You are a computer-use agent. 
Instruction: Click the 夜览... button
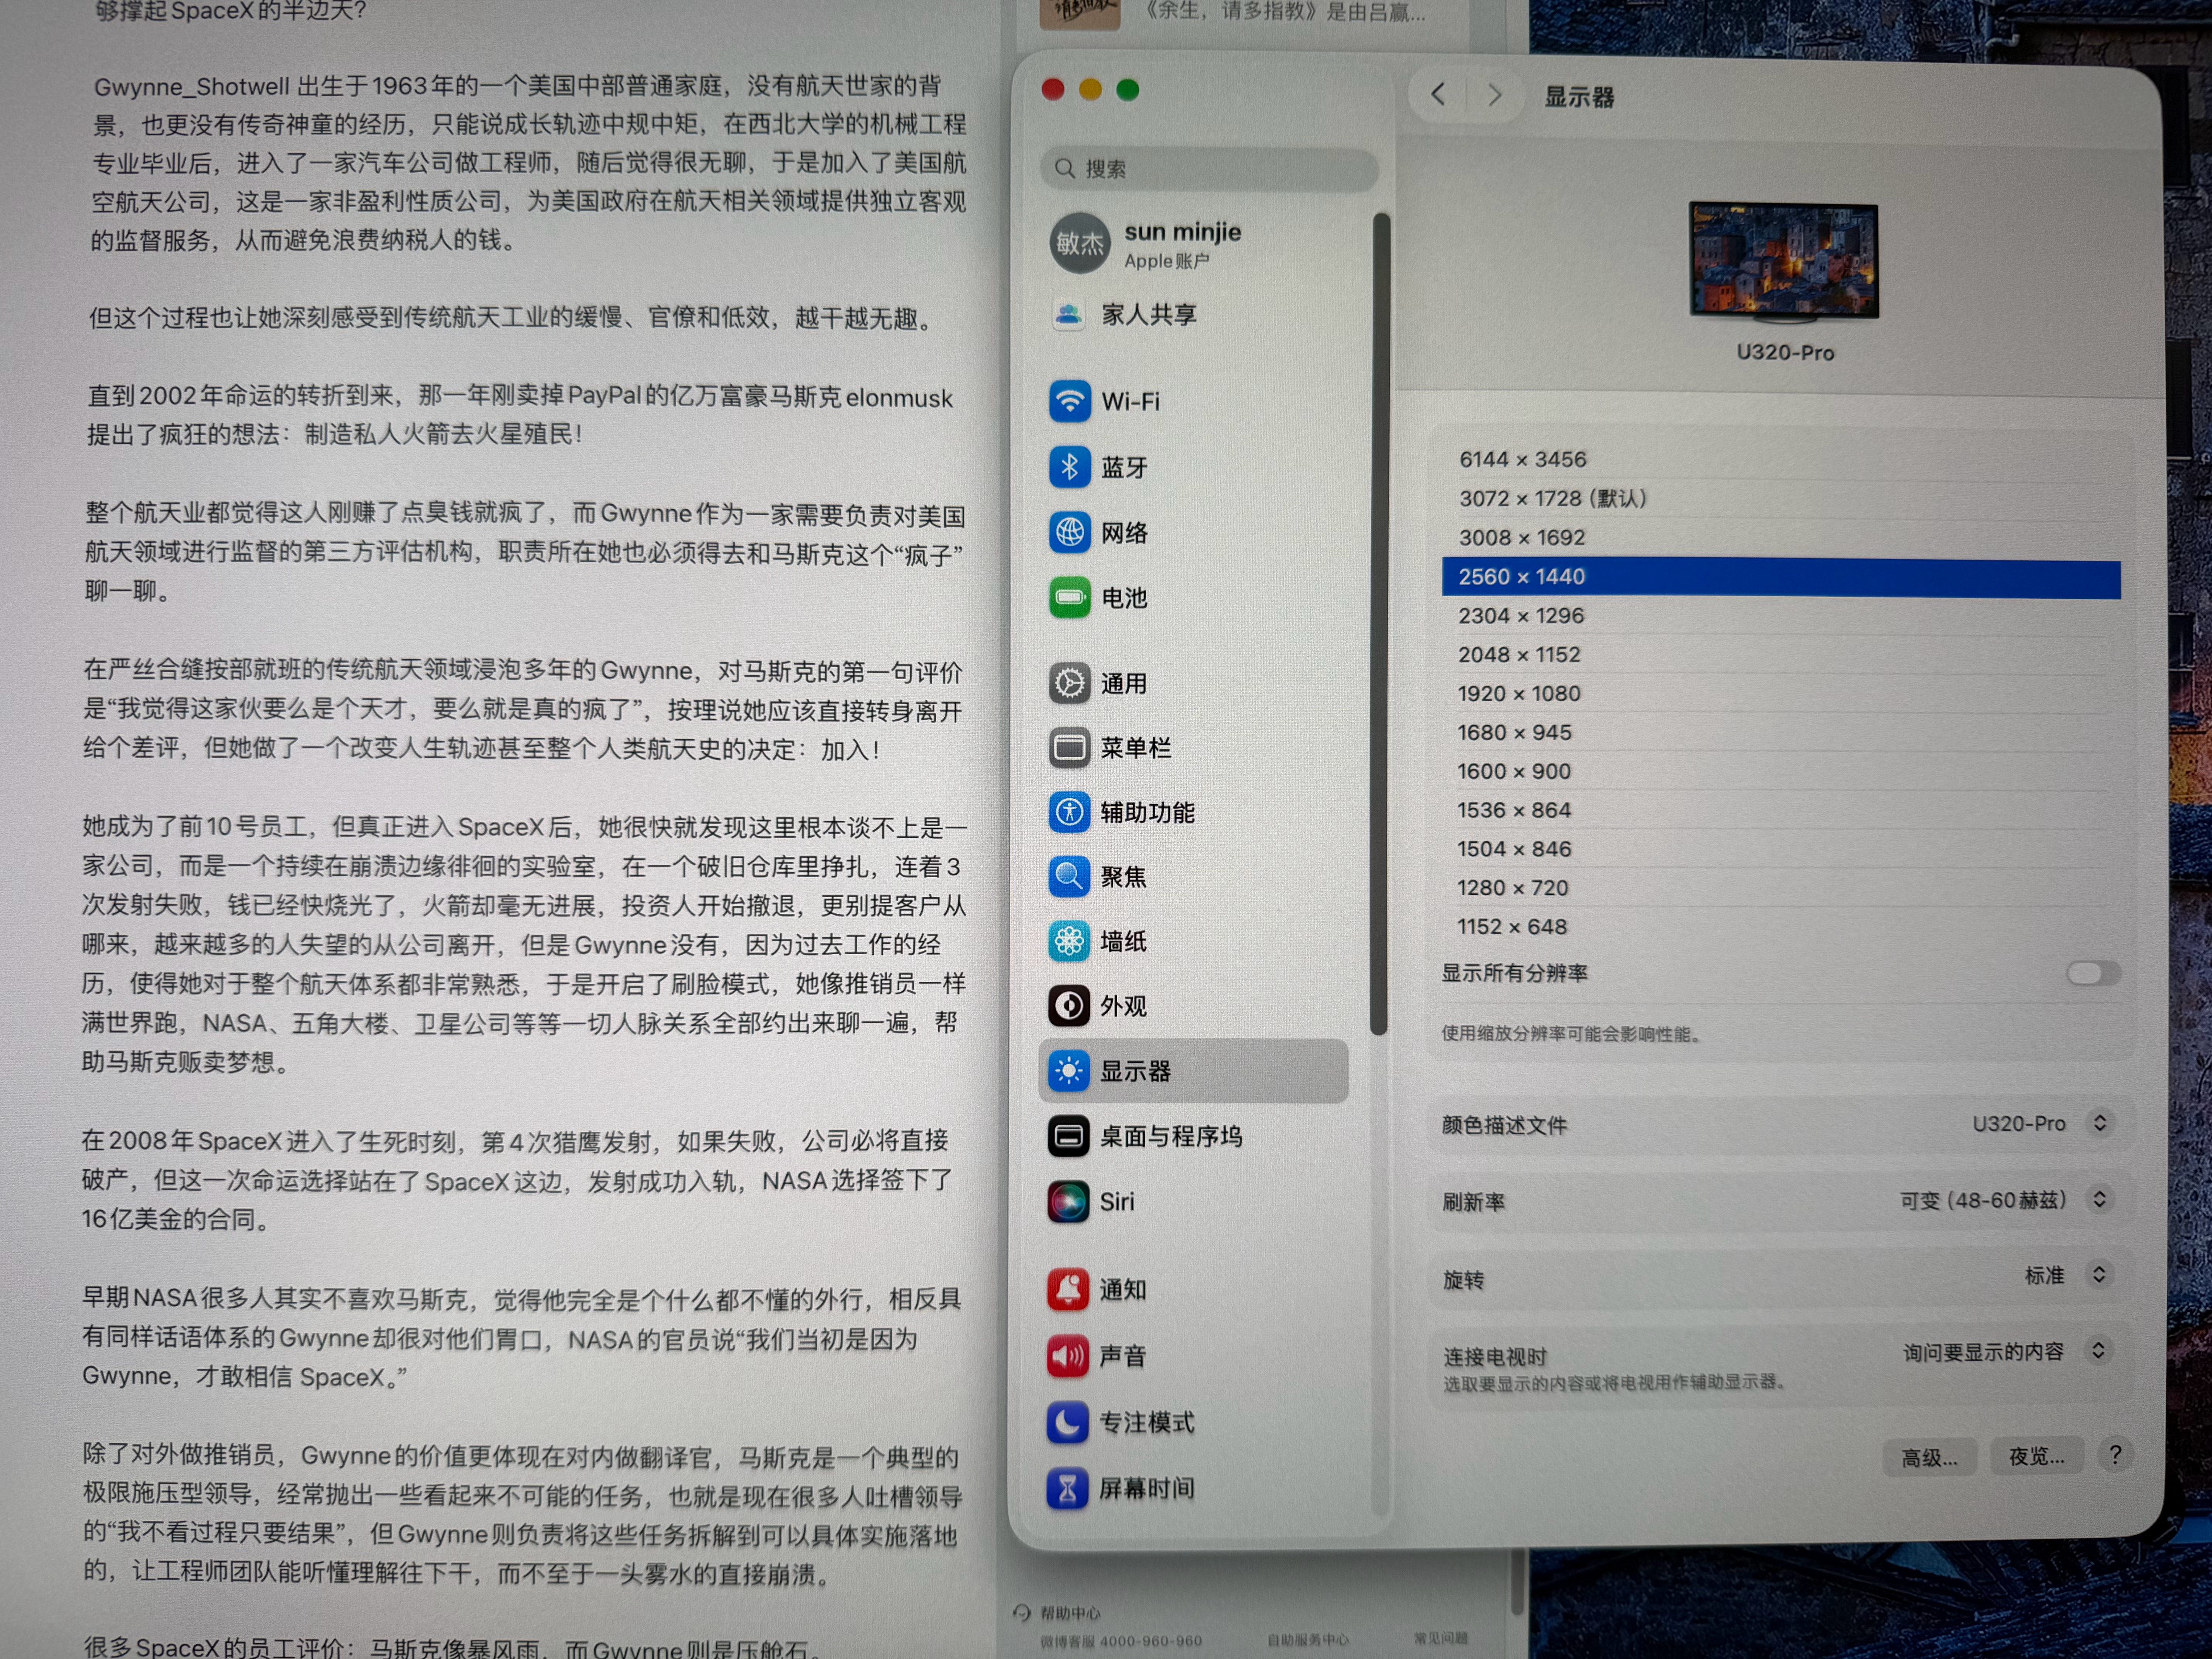[x=2036, y=1456]
